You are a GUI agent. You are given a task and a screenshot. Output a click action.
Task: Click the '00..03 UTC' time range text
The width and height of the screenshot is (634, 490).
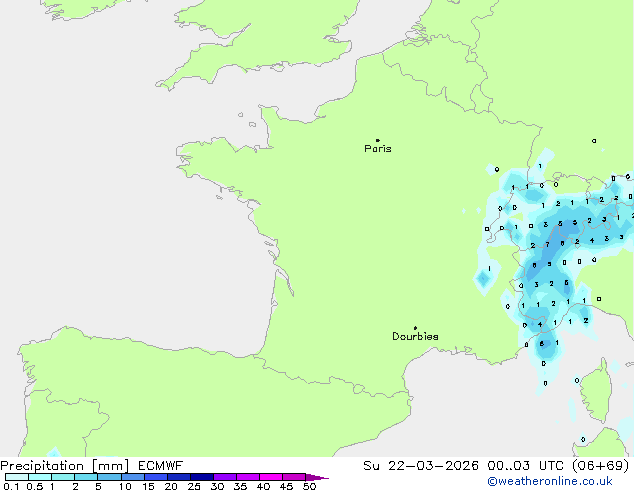tap(526, 466)
